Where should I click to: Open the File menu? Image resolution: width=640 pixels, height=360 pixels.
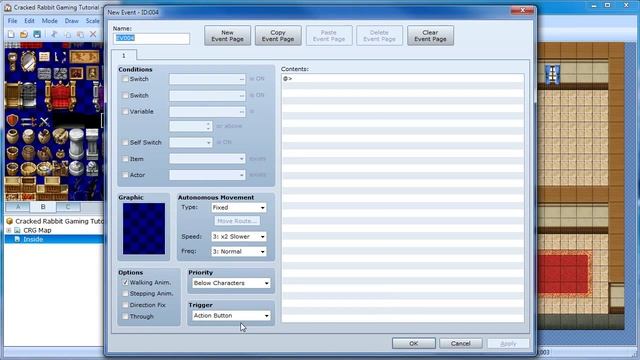pos(12,21)
